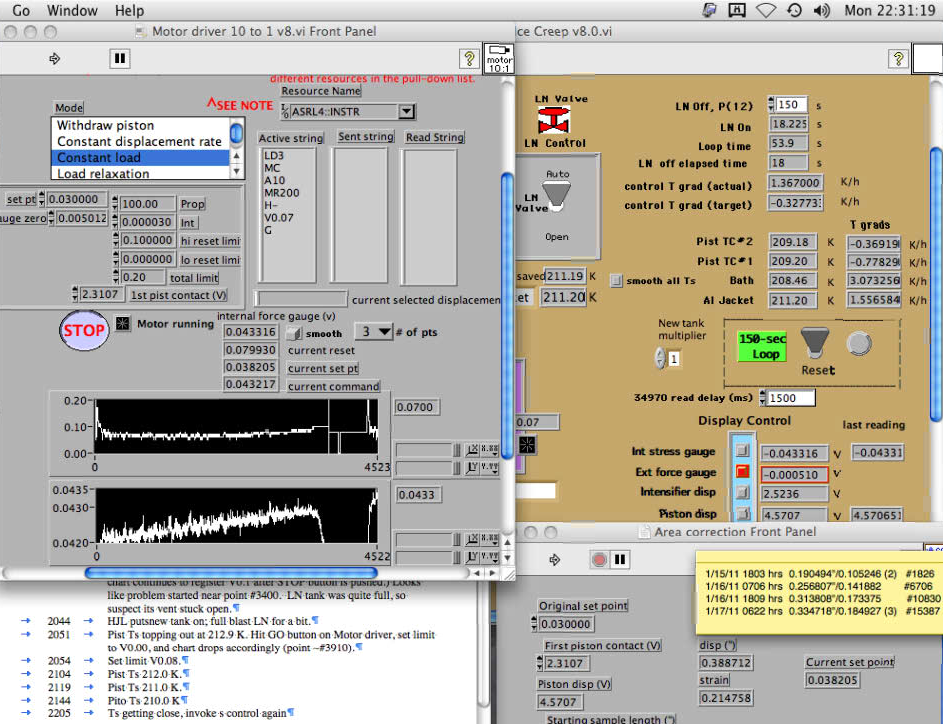This screenshot has height=724, width=943.
Task: Toggle the smooth all Ts checkbox
Action: [616, 281]
